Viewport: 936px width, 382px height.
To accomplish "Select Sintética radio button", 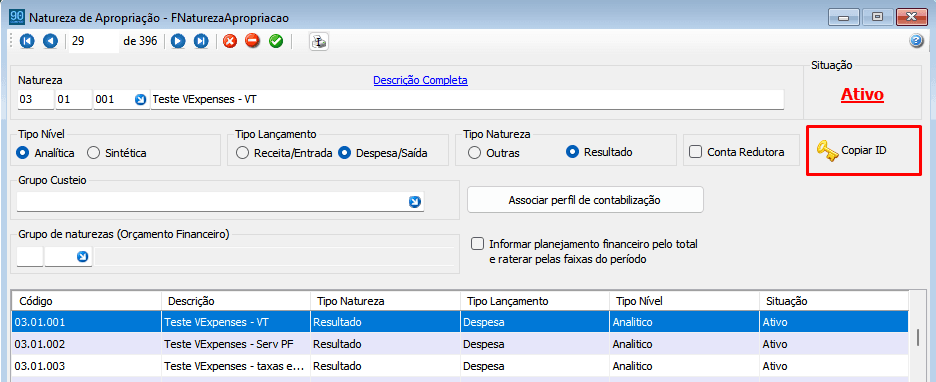I will pyautogui.click(x=93, y=153).
